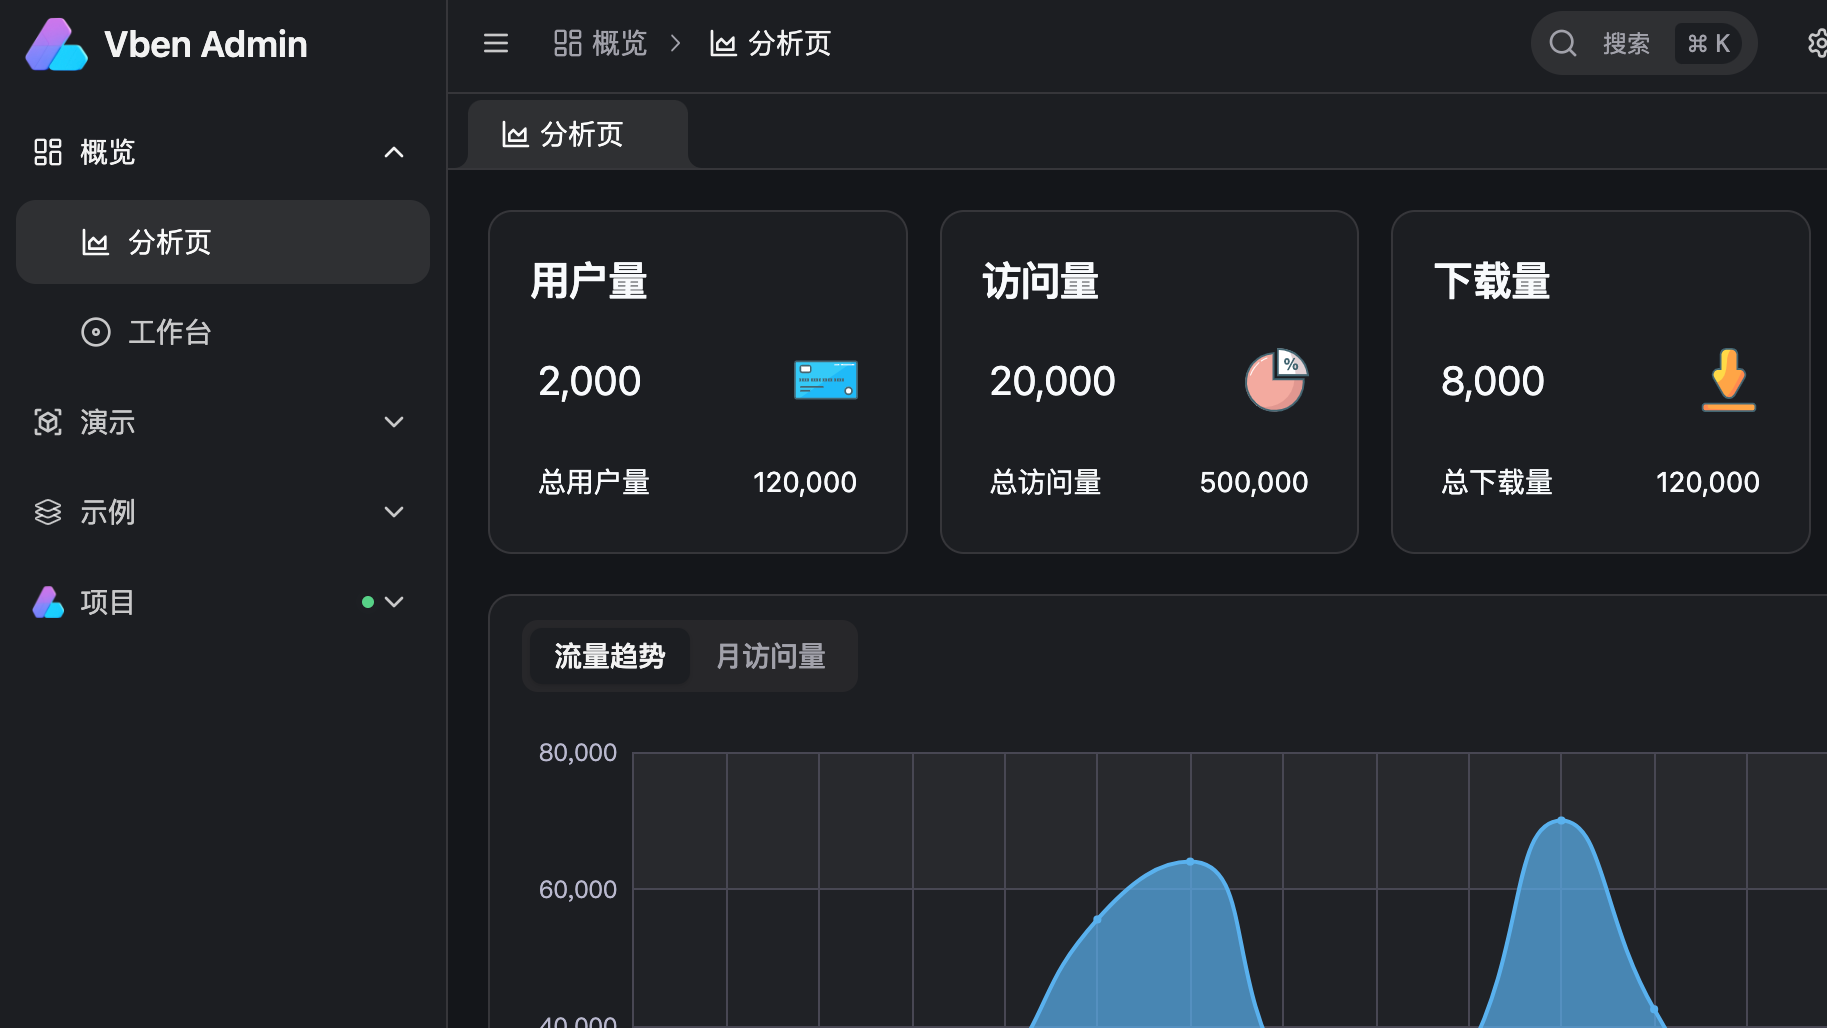Screen dimensions: 1827x1028
Task: Open the 分析页 sidebar menu item
Action: click(x=223, y=242)
